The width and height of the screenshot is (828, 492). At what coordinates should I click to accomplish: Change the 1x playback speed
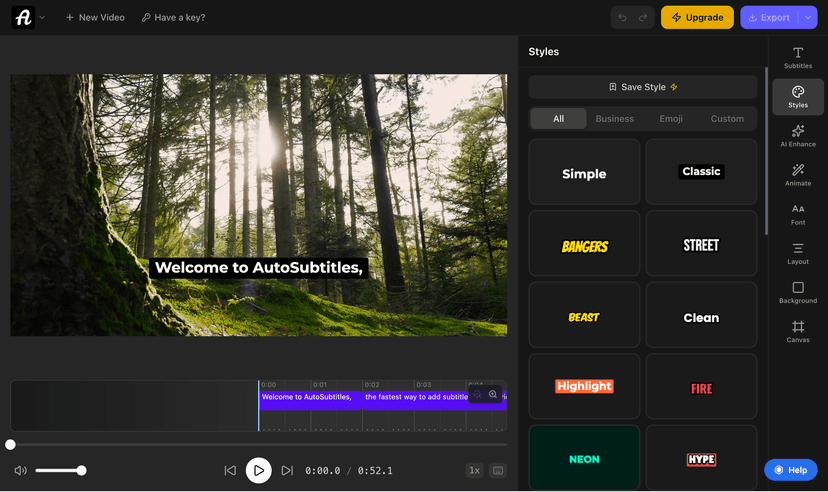click(x=474, y=470)
